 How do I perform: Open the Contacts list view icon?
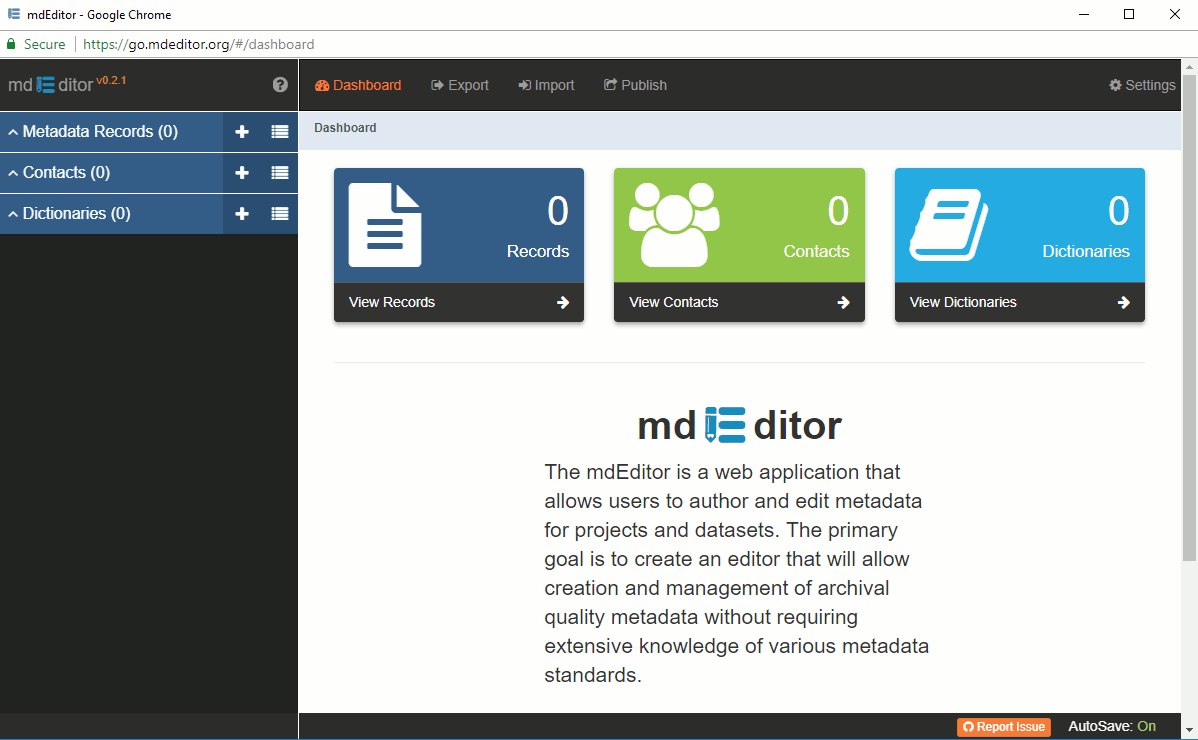coord(280,173)
